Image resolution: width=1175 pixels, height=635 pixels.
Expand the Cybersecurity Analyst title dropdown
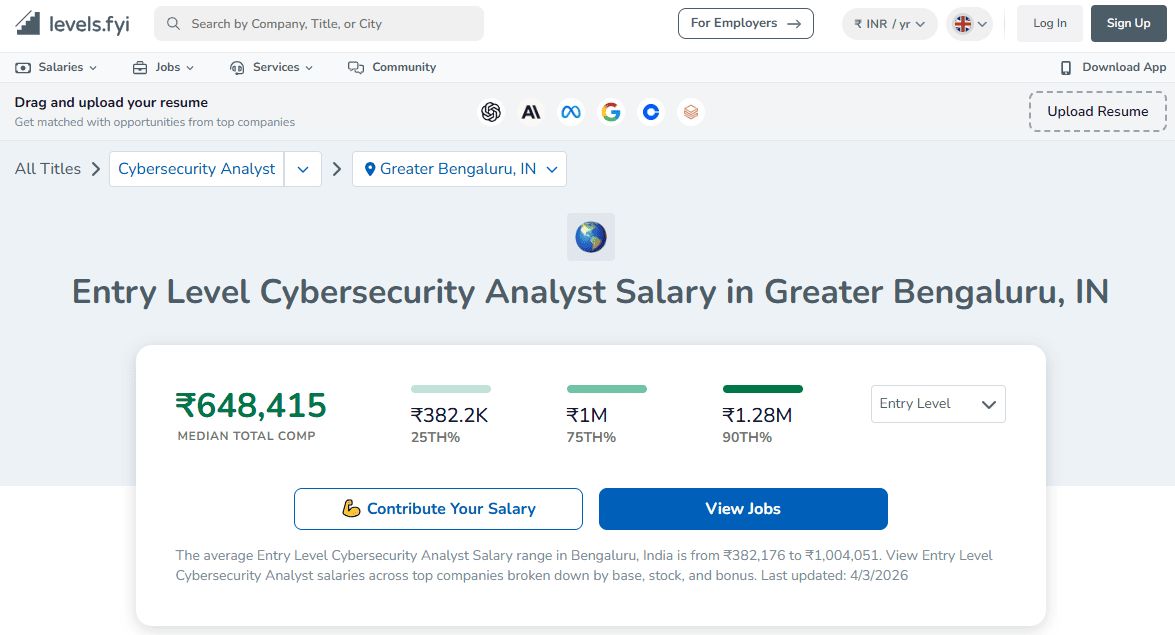303,169
